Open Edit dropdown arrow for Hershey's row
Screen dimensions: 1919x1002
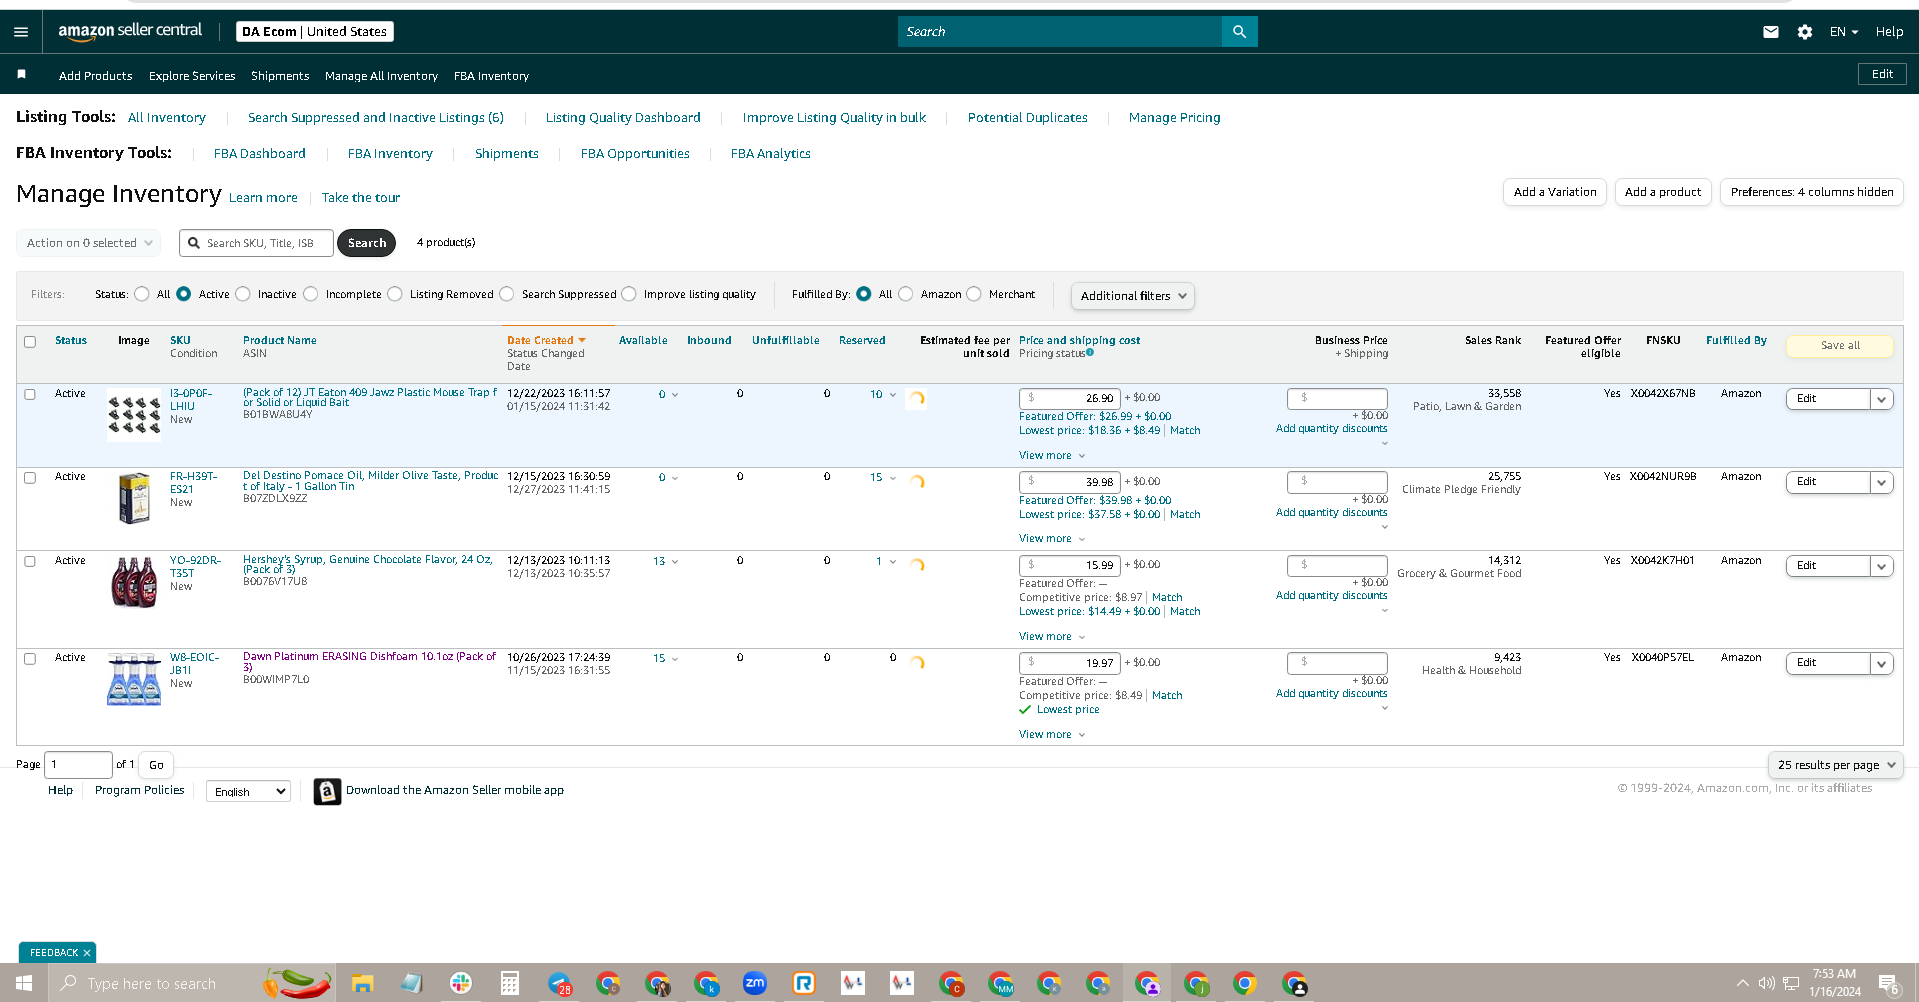tap(1881, 566)
